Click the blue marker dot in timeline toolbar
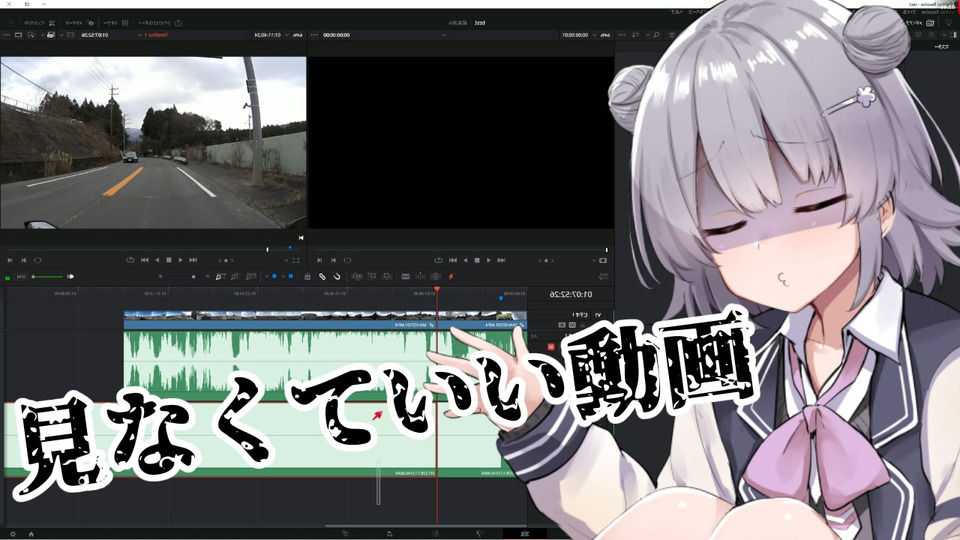960x540 pixels. pyautogui.click(x=274, y=277)
